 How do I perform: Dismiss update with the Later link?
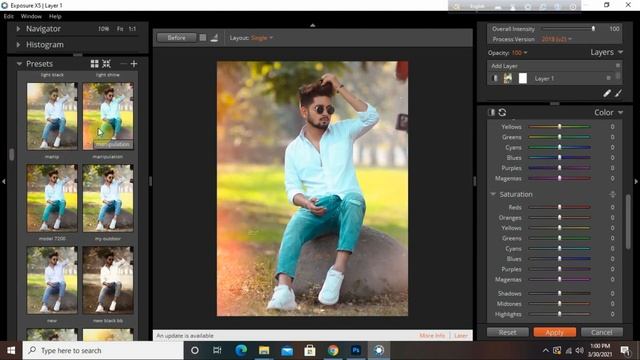(461, 336)
